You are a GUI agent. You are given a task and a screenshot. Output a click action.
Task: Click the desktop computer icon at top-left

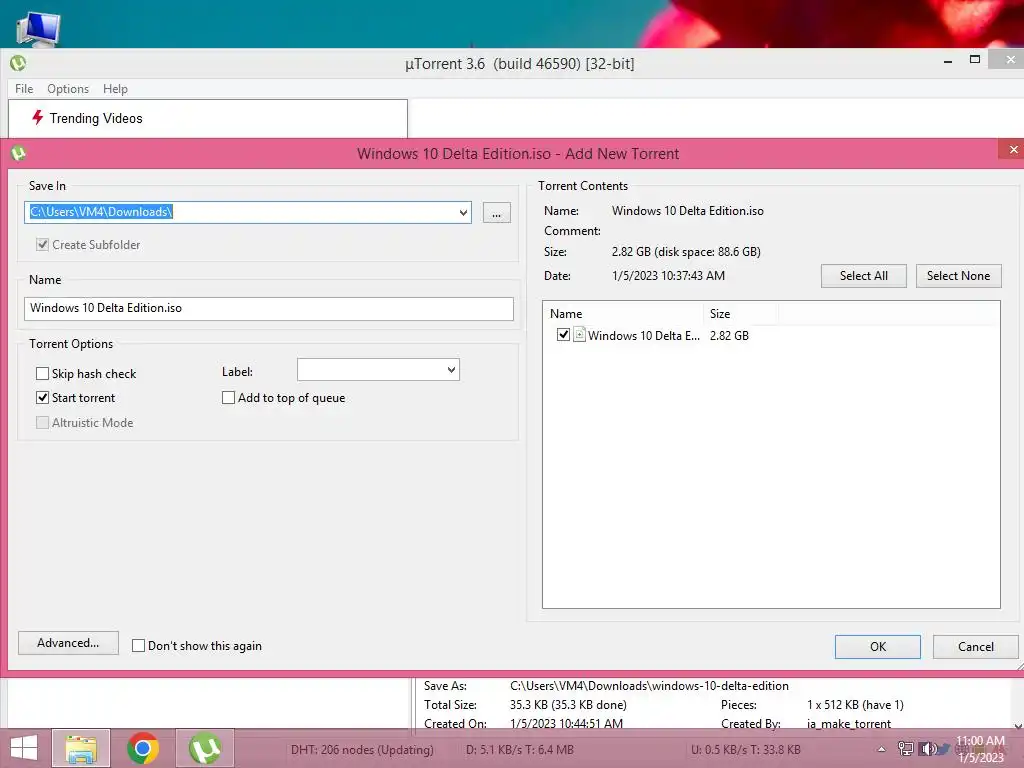point(39,29)
